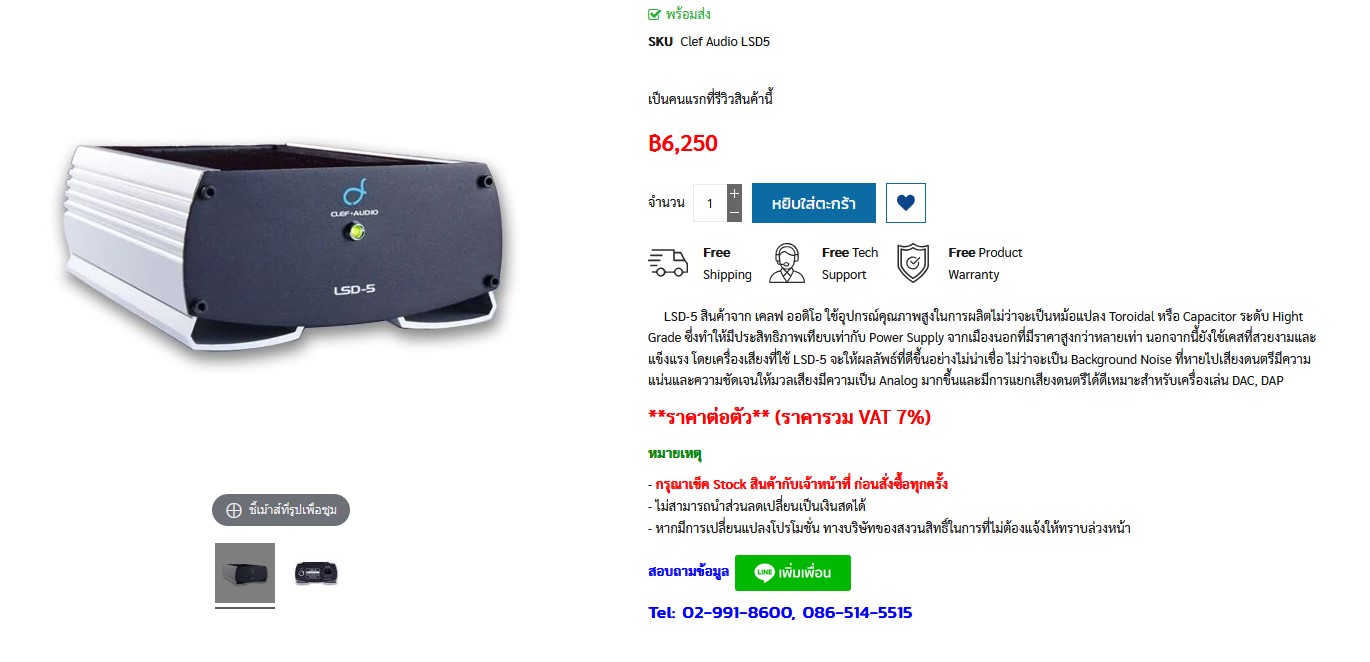The height and width of the screenshot is (662, 1370).
Task: Click the green LINE add friend button
Action: tap(793, 573)
